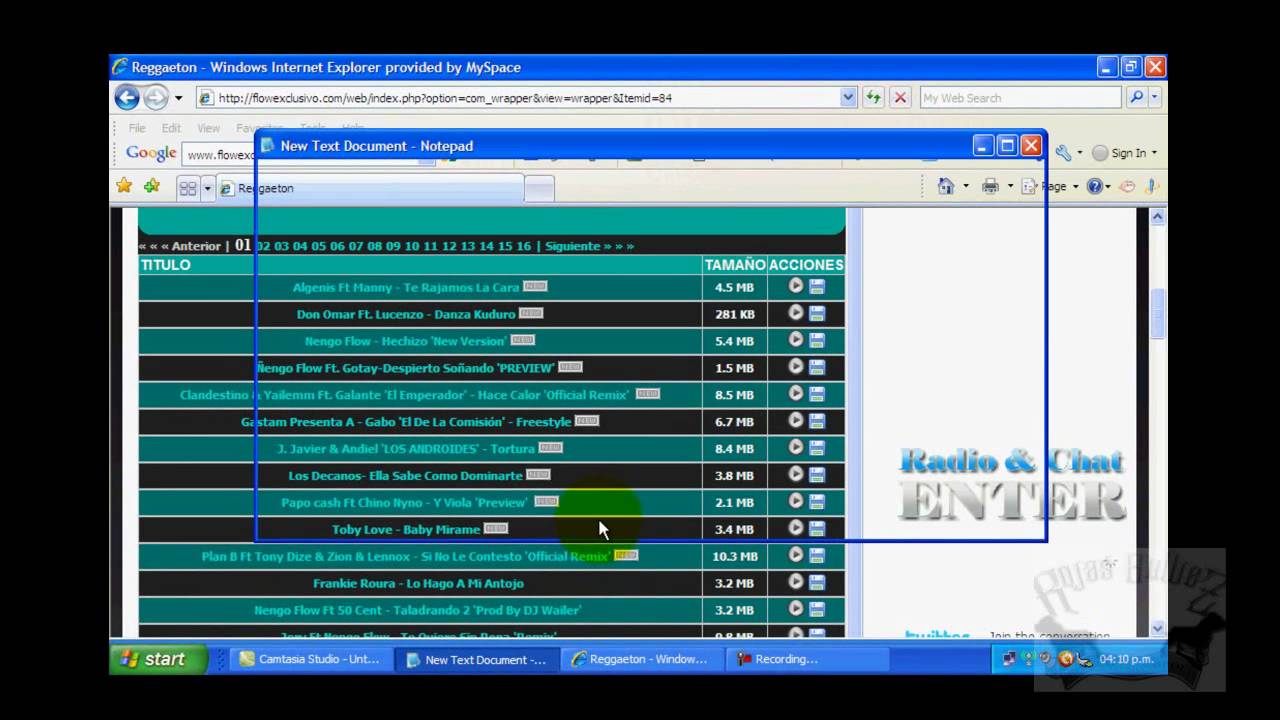The height and width of the screenshot is (720, 1280).
Task: Download Toby Love - Baby Mirame
Action: (817, 529)
